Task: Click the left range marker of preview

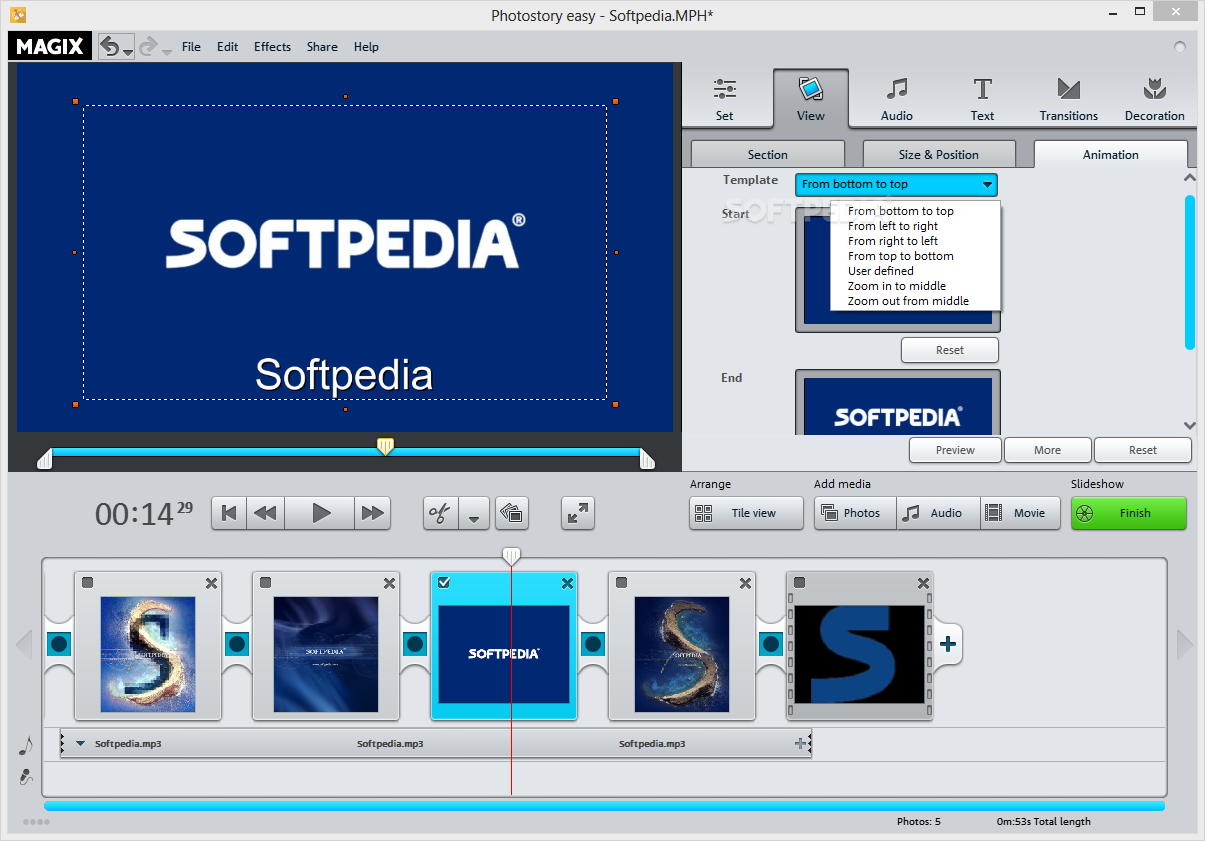Action: pos(44,458)
